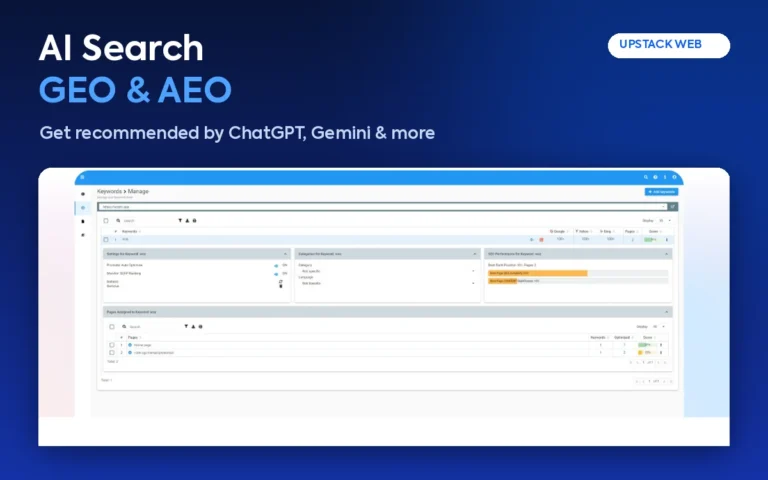Screen dimensions: 768x480
Task: Click the blue action icon on the keyword row
Action: click(532, 240)
